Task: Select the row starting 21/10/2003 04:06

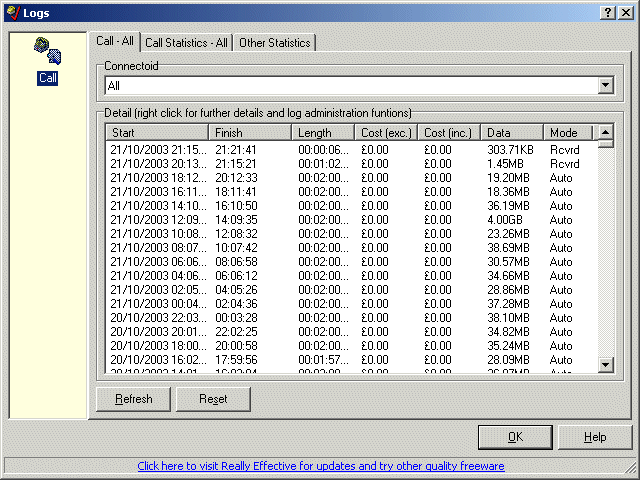Action: (351, 276)
